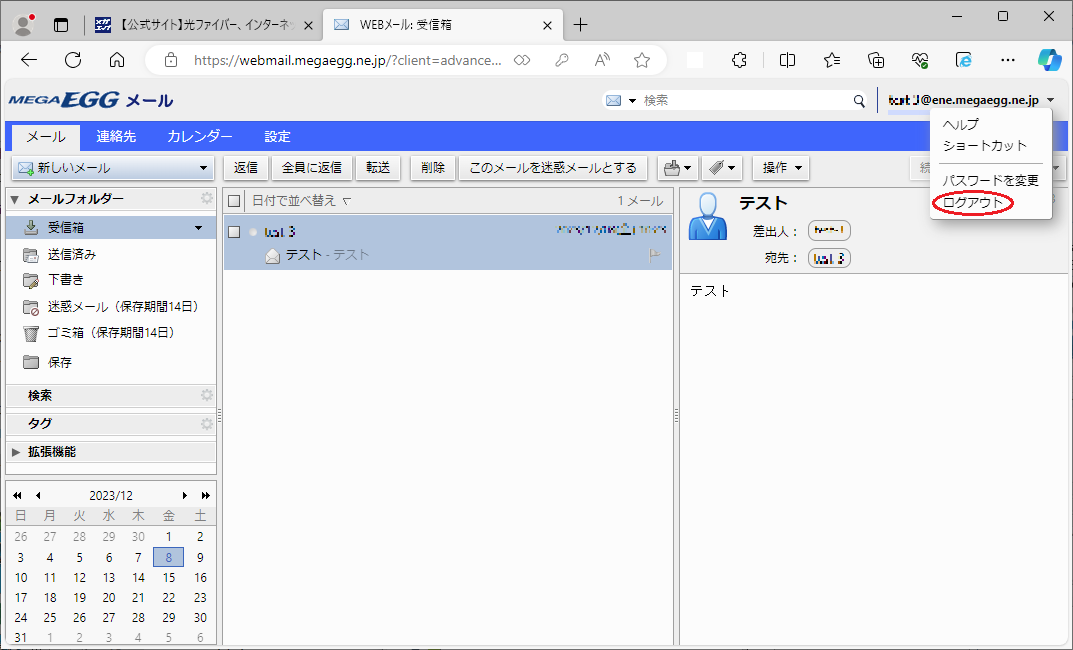Screen dimensions: 1073x650
Task: Click the search magnifier icon
Action: coord(859,101)
